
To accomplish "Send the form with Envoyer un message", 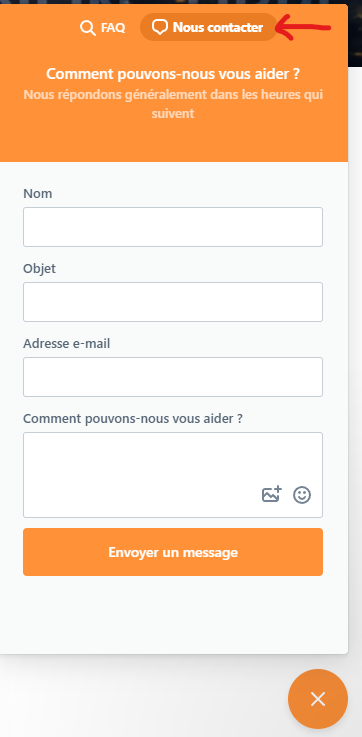I will (x=173, y=552).
